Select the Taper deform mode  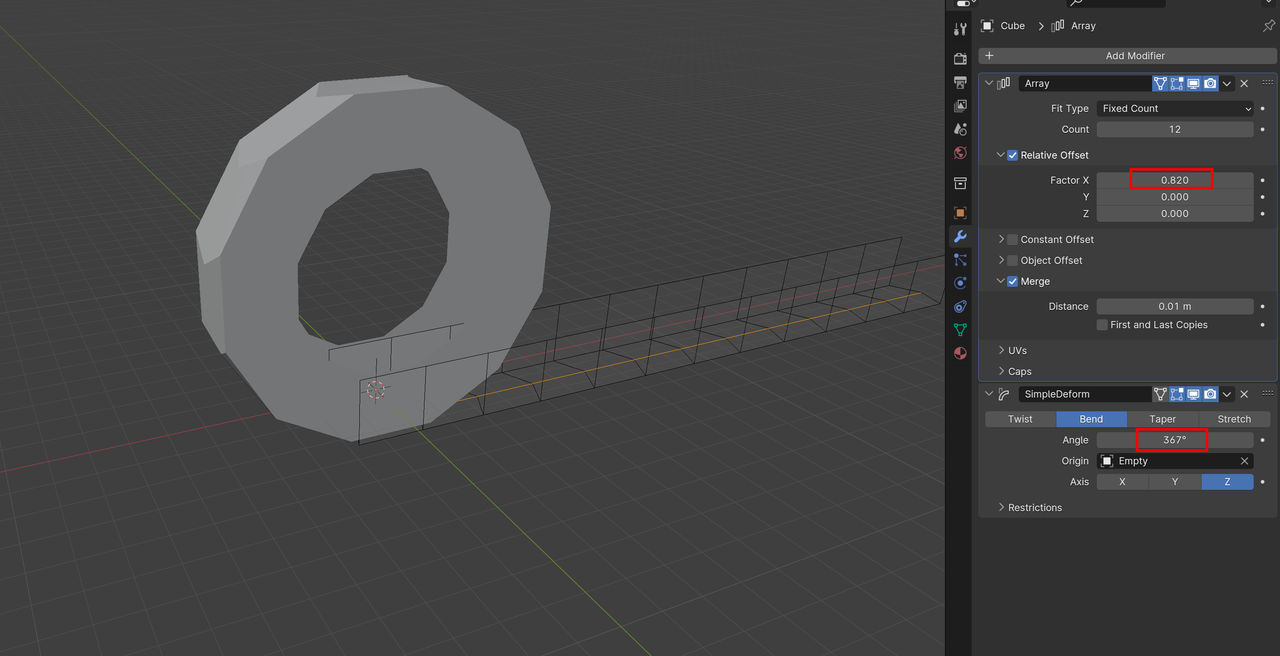[1162, 419]
